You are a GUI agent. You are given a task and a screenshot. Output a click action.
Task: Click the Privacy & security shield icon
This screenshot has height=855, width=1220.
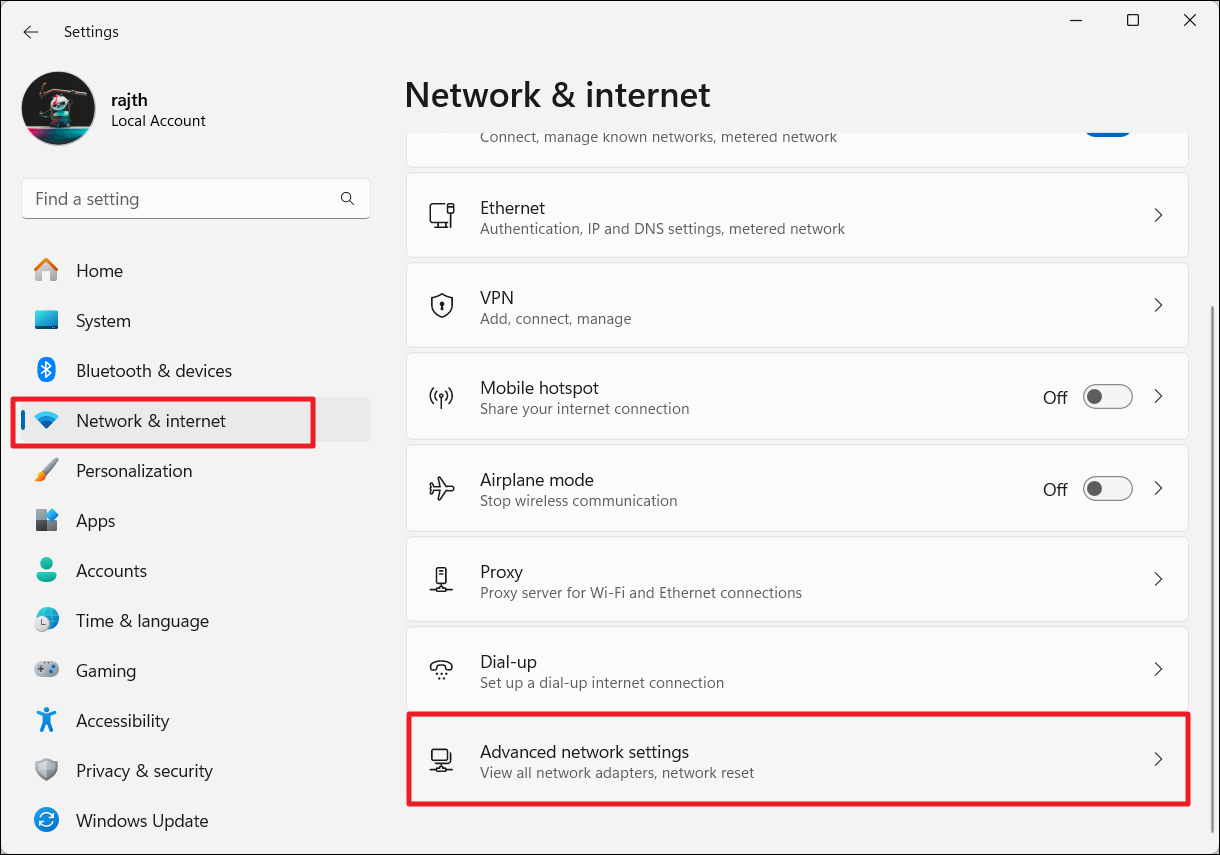pyautogui.click(x=46, y=771)
